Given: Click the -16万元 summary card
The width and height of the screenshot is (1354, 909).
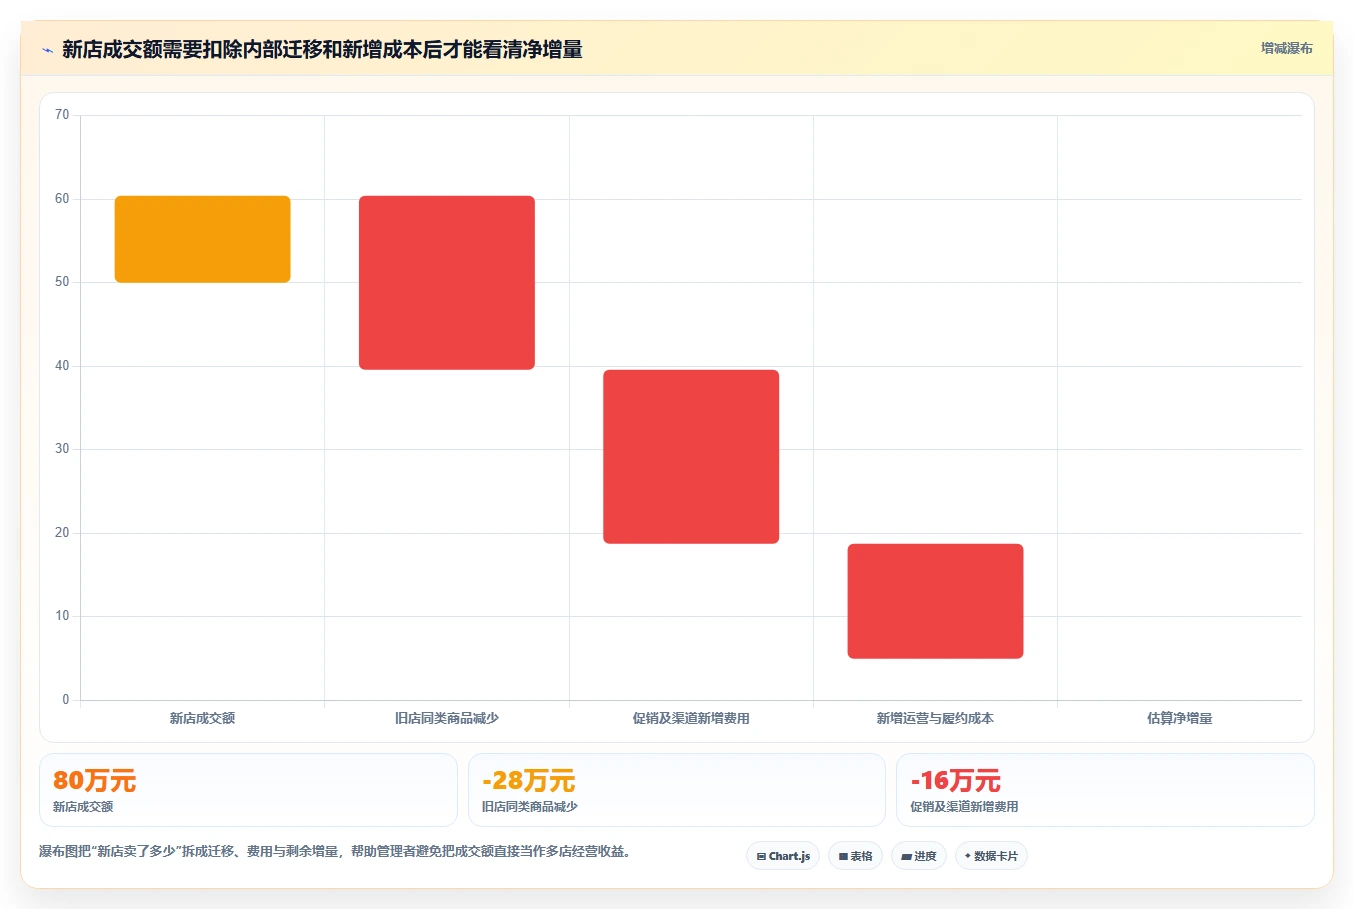Looking at the screenshot, I should click(1105, 790).
